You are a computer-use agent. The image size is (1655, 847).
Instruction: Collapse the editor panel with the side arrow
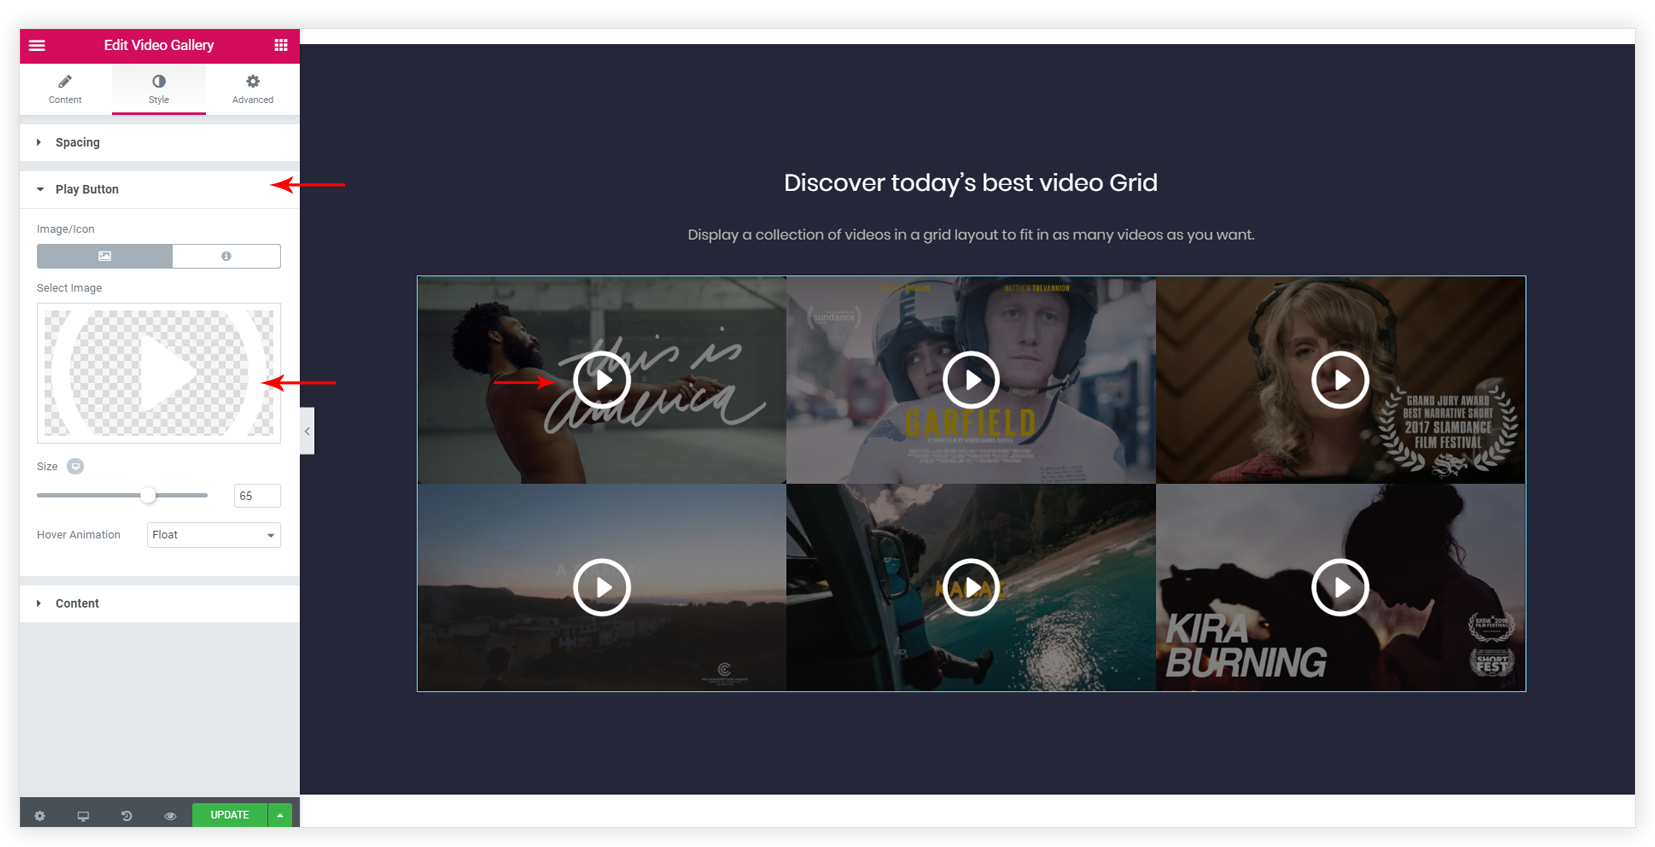(307, 431)
